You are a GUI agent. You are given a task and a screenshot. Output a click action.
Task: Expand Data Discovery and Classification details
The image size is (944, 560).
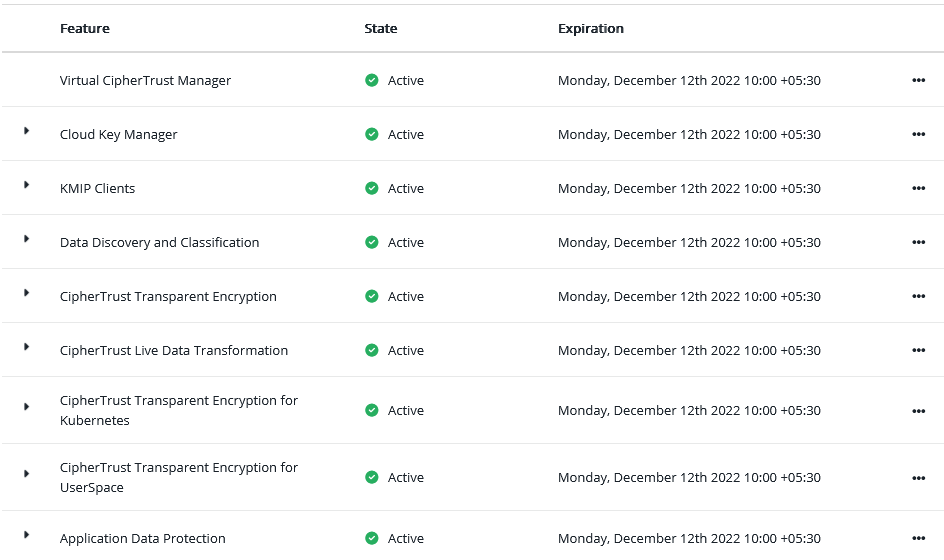click(x=27, y=239)
